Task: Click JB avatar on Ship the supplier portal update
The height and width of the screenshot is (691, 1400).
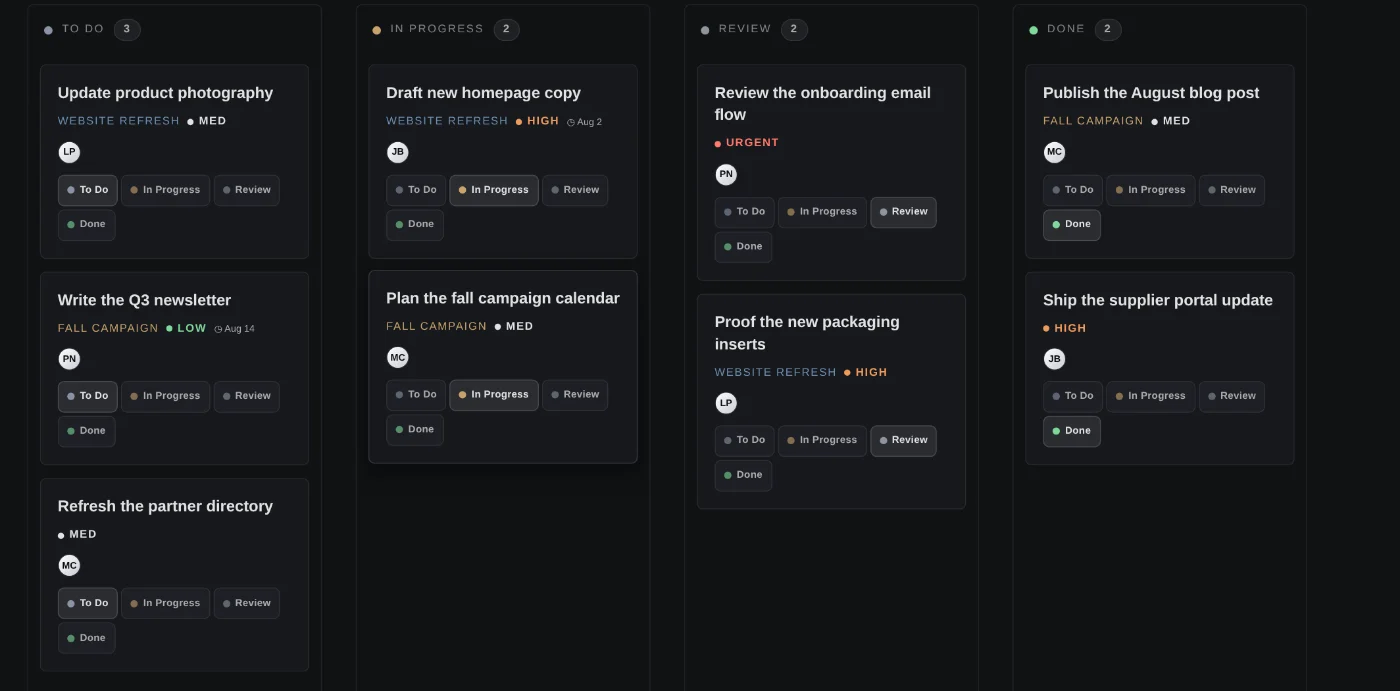Action: [x=1054, y=359]
